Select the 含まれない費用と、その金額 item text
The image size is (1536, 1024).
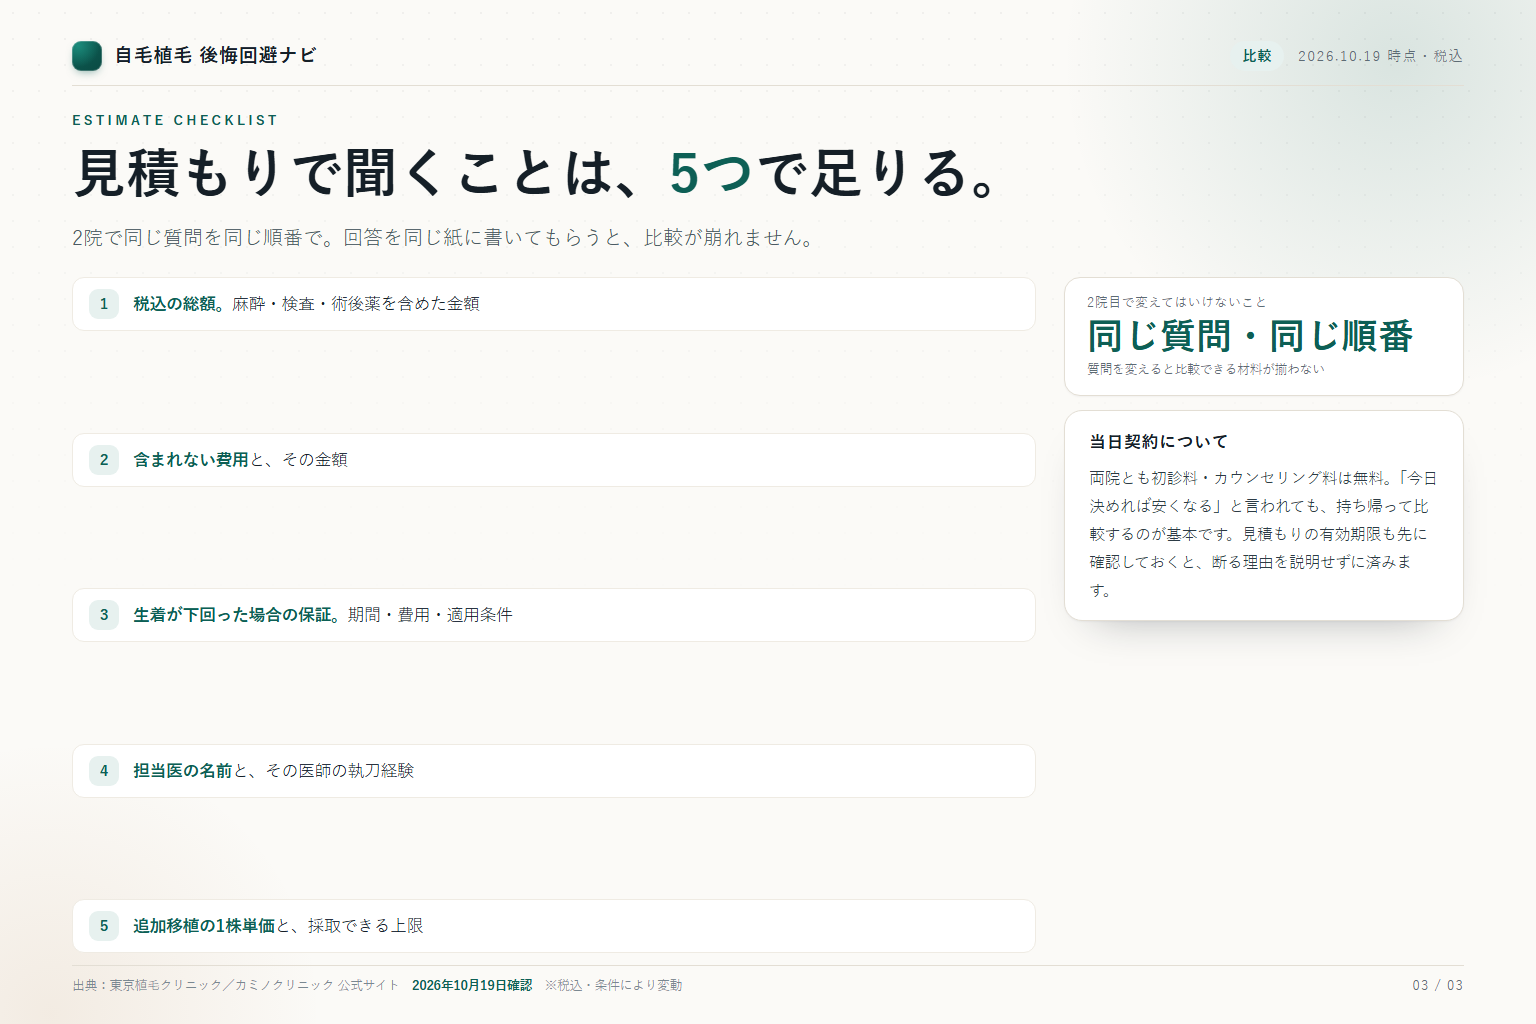click(x=240, y=460)
